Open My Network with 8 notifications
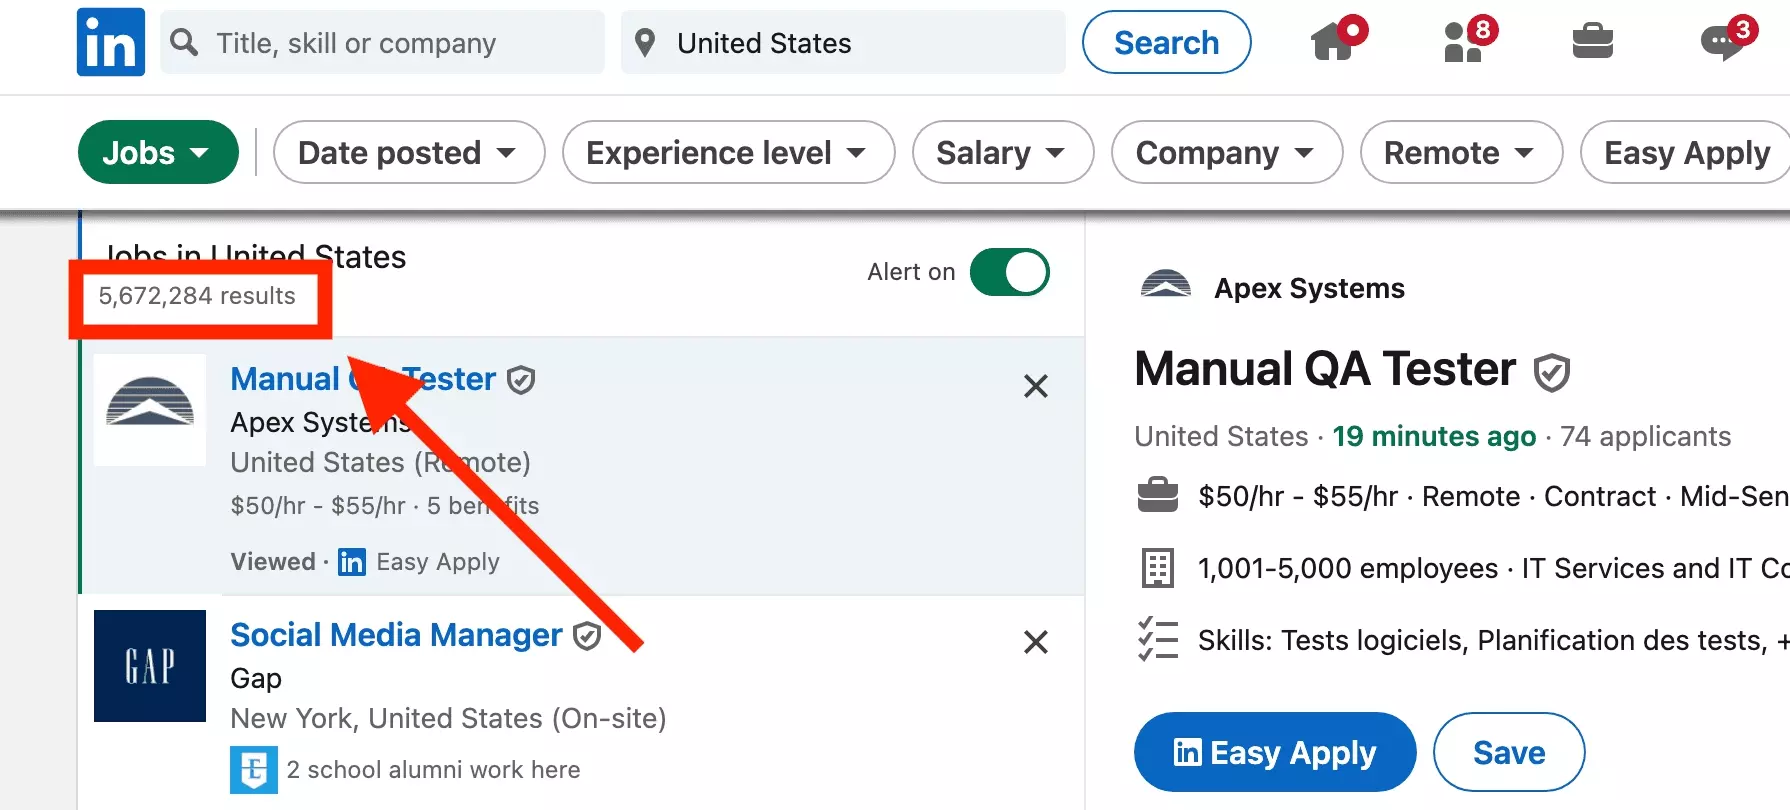 coord(1463,42)
